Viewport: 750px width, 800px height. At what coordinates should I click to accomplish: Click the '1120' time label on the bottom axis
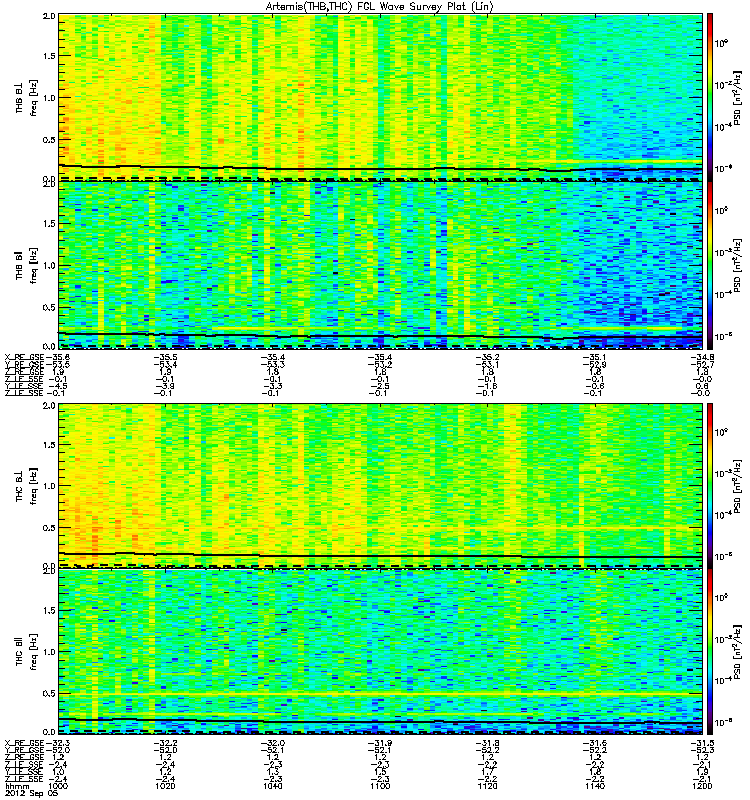(x=487, y=786)
